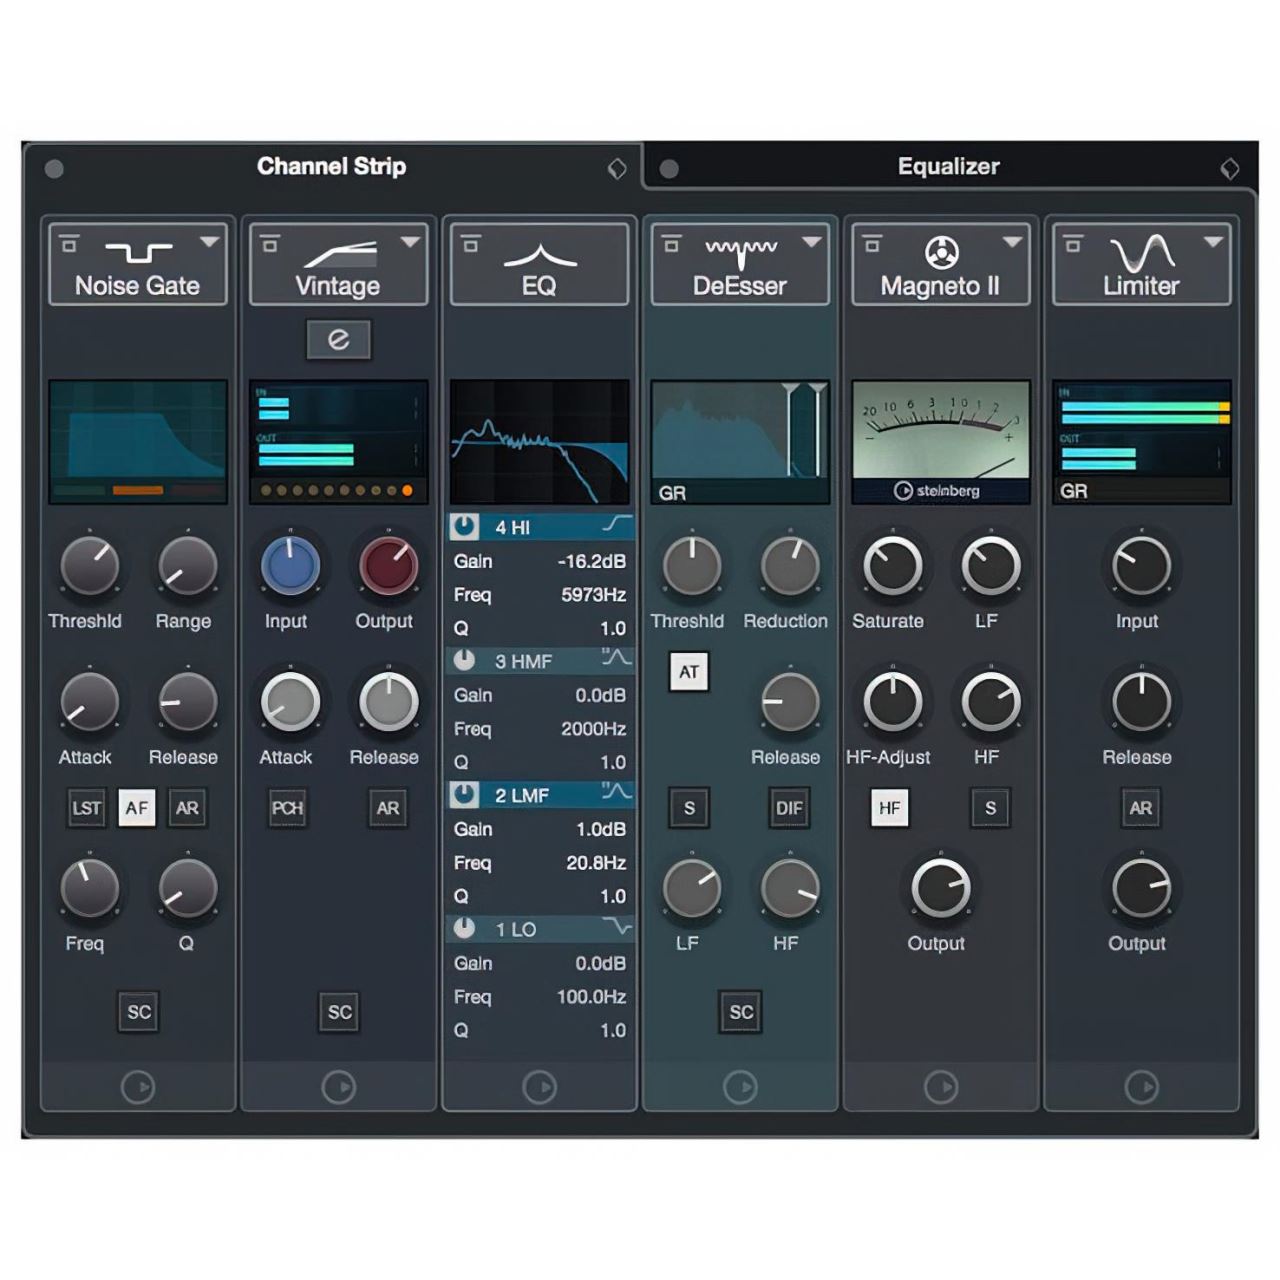Toggle Limiter bypass square icon
The image size is (1280, 1280).
pyautogui.click(x=1073, y=244)
